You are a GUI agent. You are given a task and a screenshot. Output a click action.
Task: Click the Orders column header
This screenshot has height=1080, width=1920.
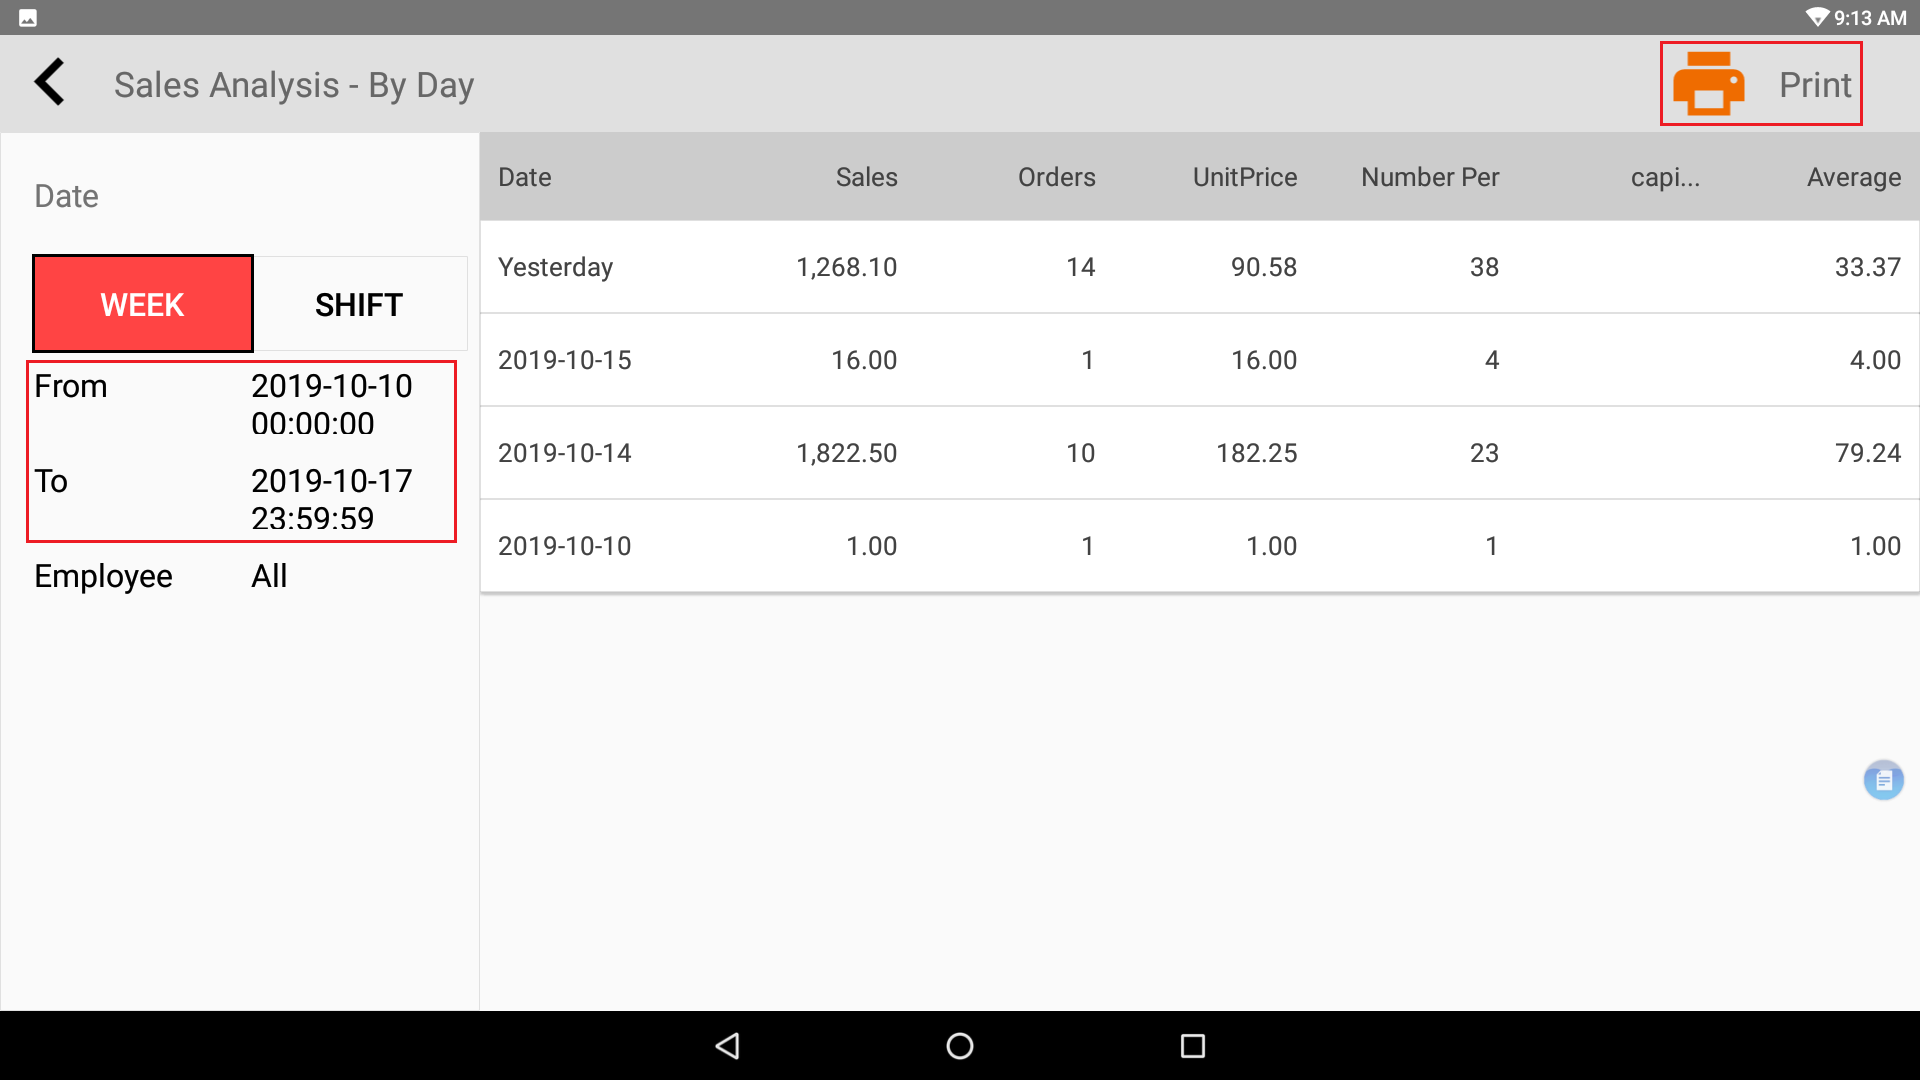[x=1056, y=177]
